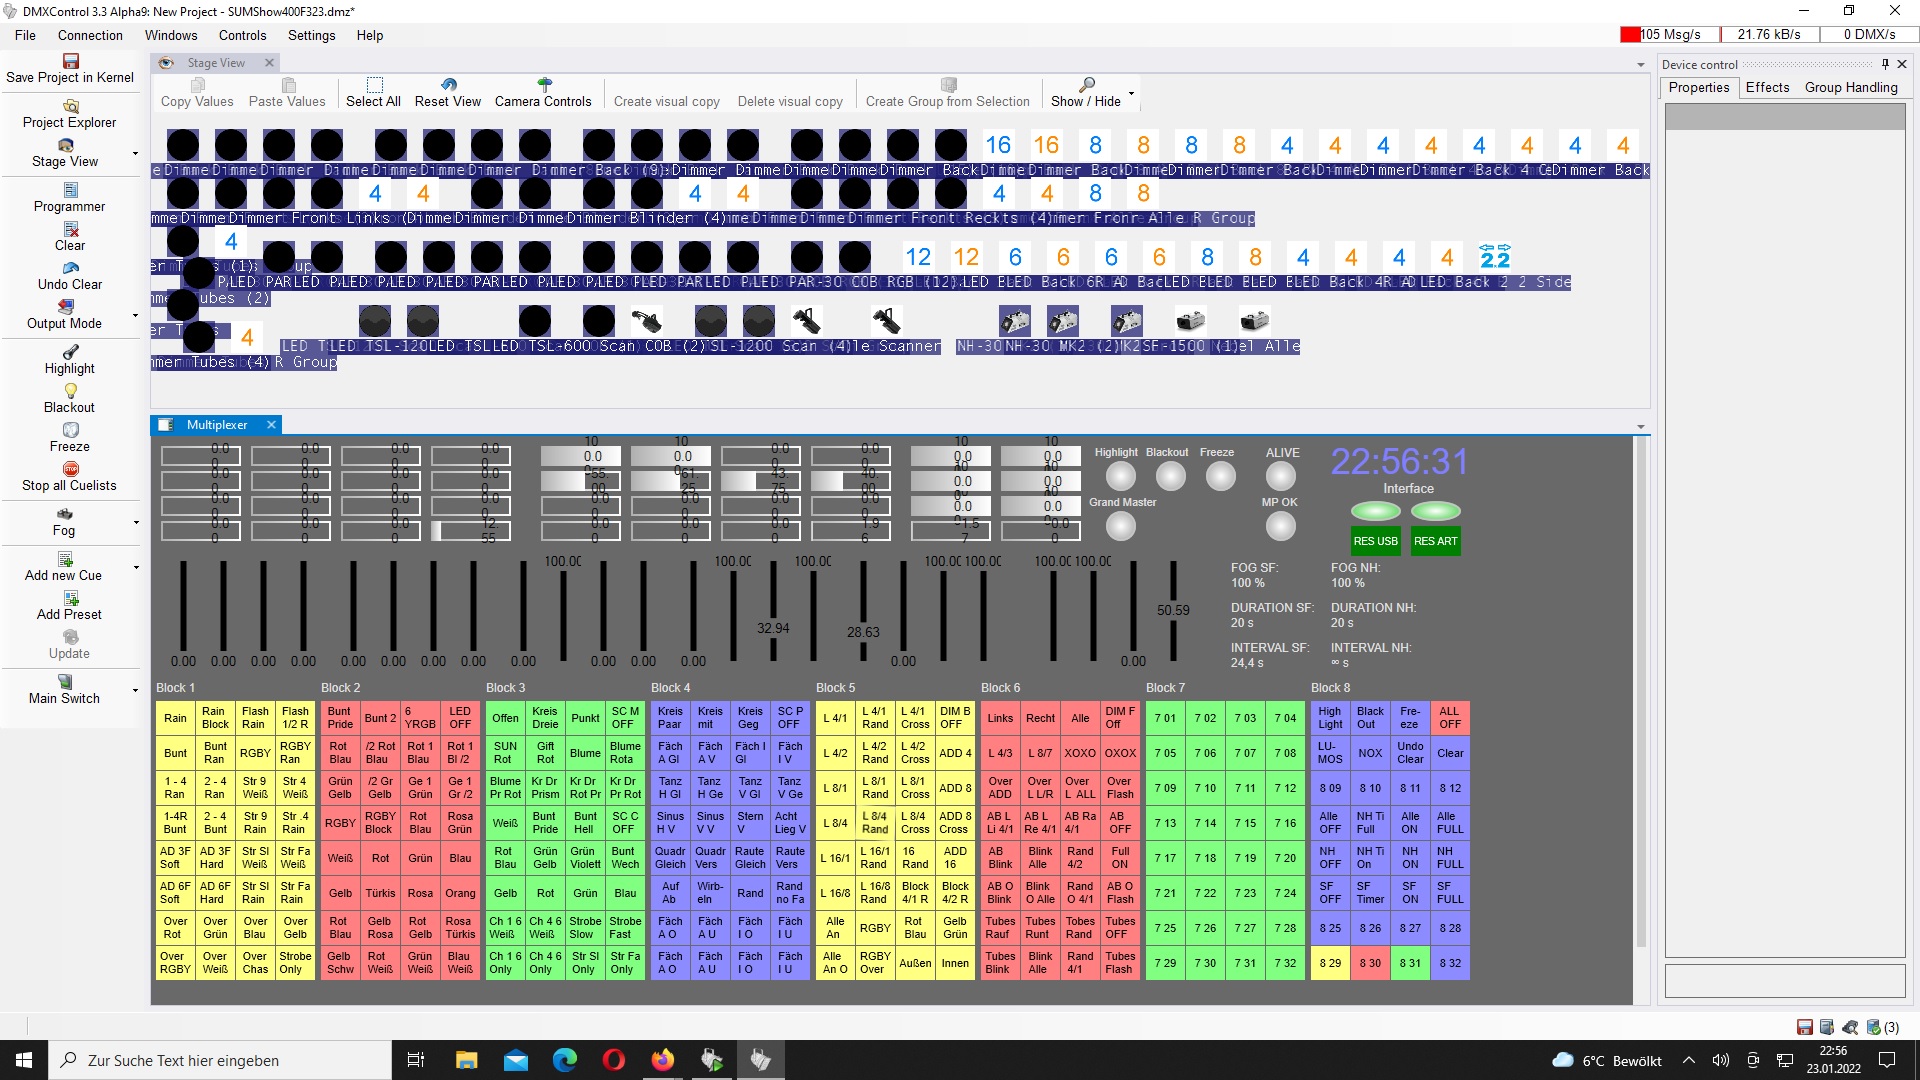Toggle the Grand Master round button
Image resolution: width=1920 pixels, height=1080 pixels.
(x=1121, y=526)
